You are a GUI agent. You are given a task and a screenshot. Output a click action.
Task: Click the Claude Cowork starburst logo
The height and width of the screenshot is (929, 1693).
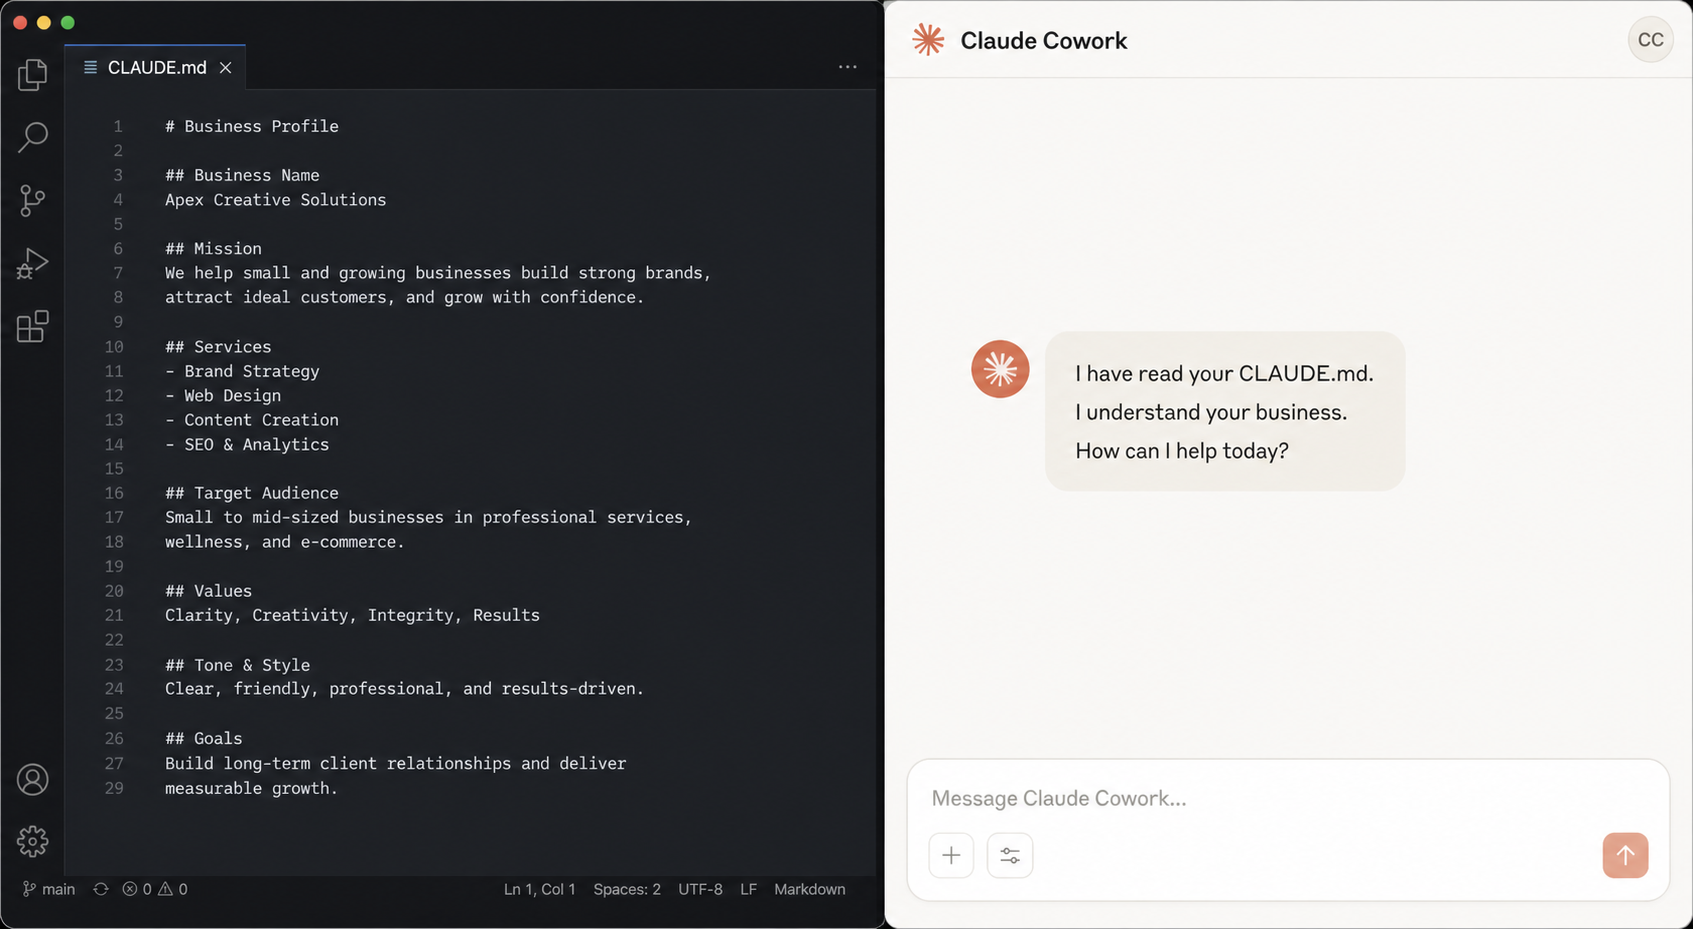928,40
